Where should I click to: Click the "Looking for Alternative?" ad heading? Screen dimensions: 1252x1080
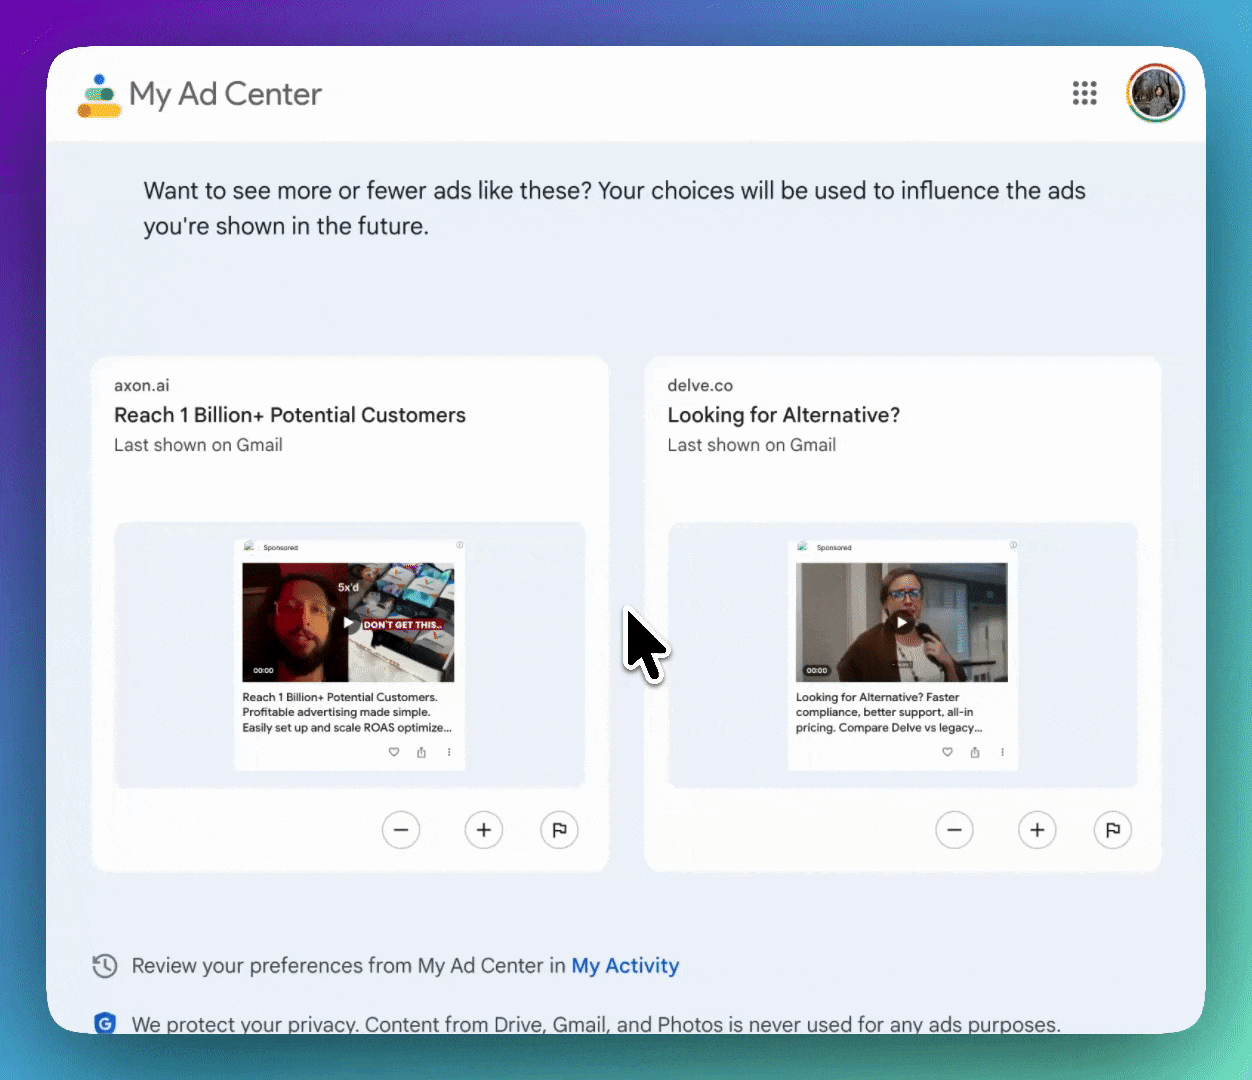point(783,415)
